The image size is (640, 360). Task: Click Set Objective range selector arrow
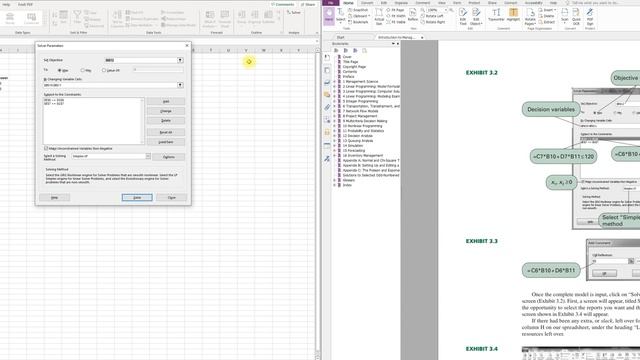180,60
